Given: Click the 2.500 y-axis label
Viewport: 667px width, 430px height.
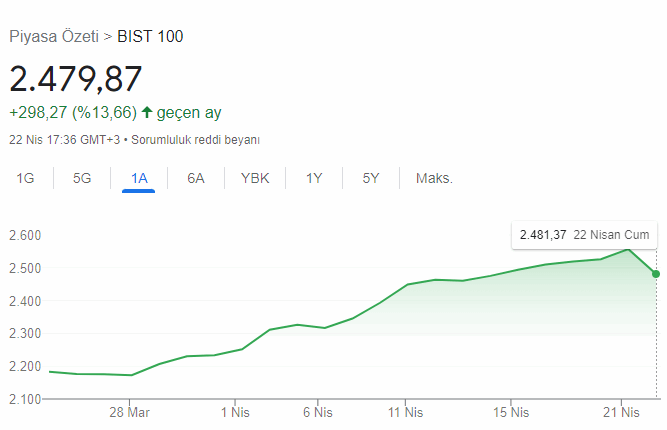Looking at the screenshot, I should (x=25, y=268).
